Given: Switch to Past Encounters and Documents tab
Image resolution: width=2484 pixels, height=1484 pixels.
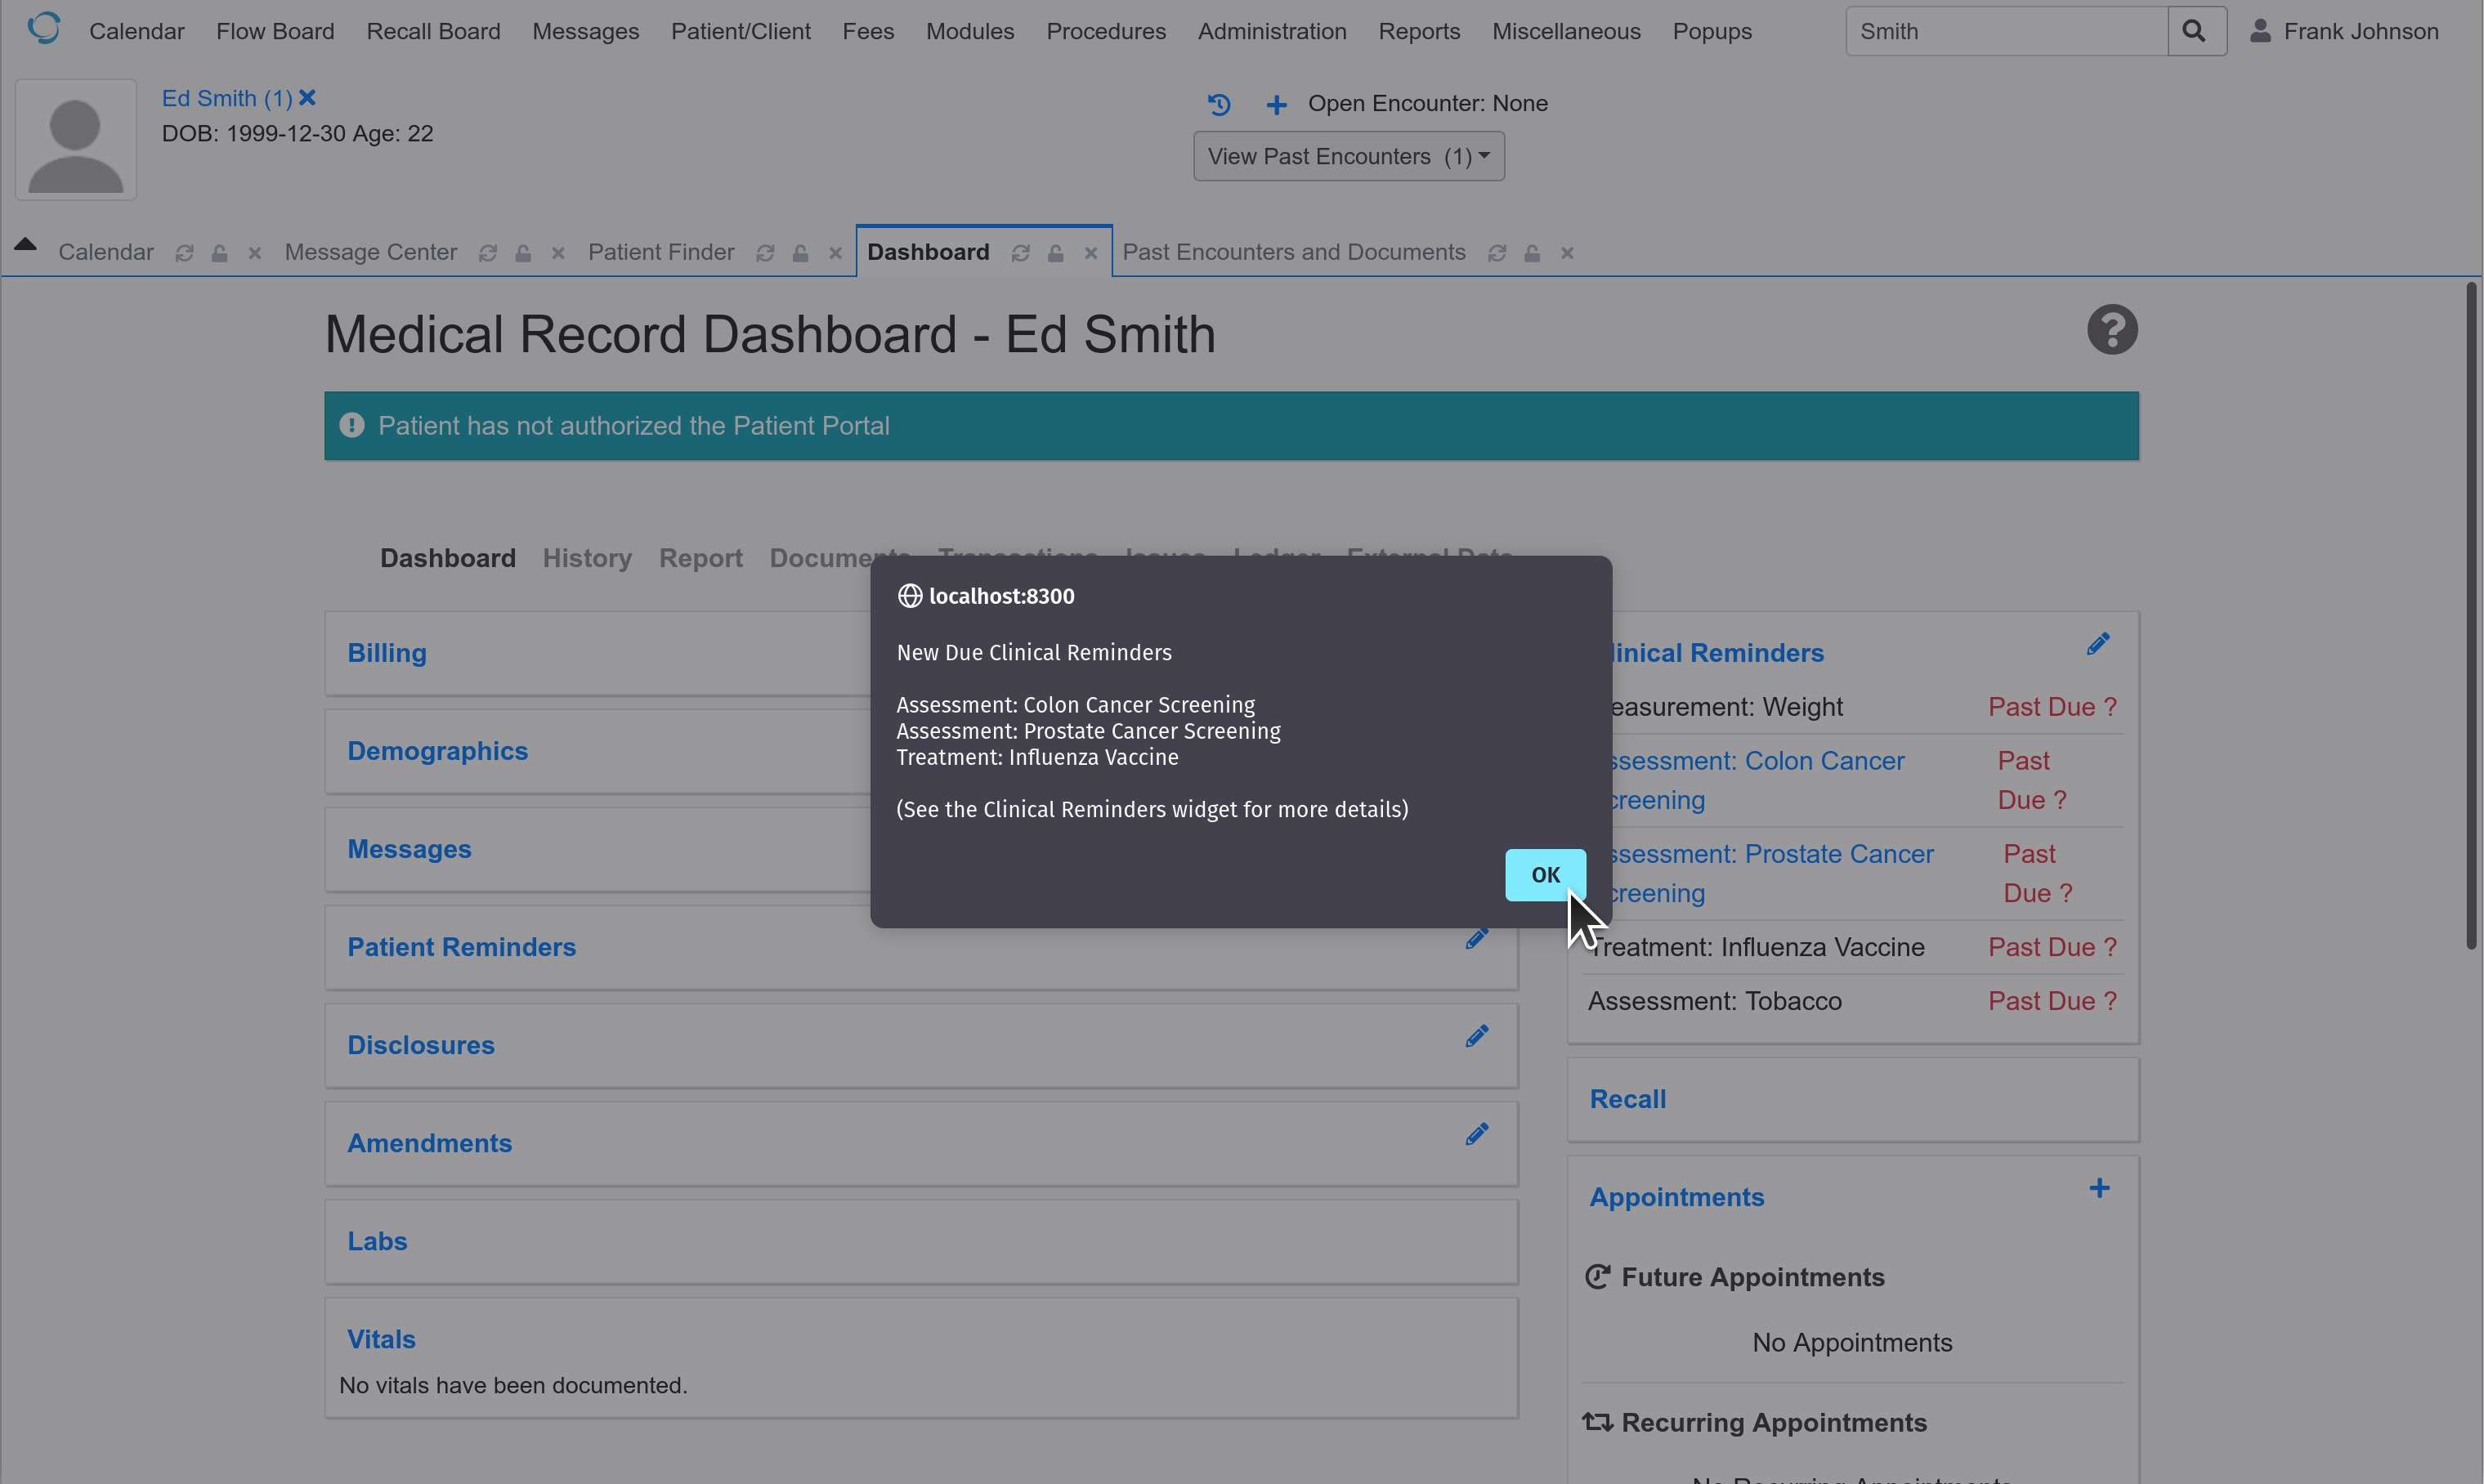Looking at the screenshot, I should click(1293, 252).
